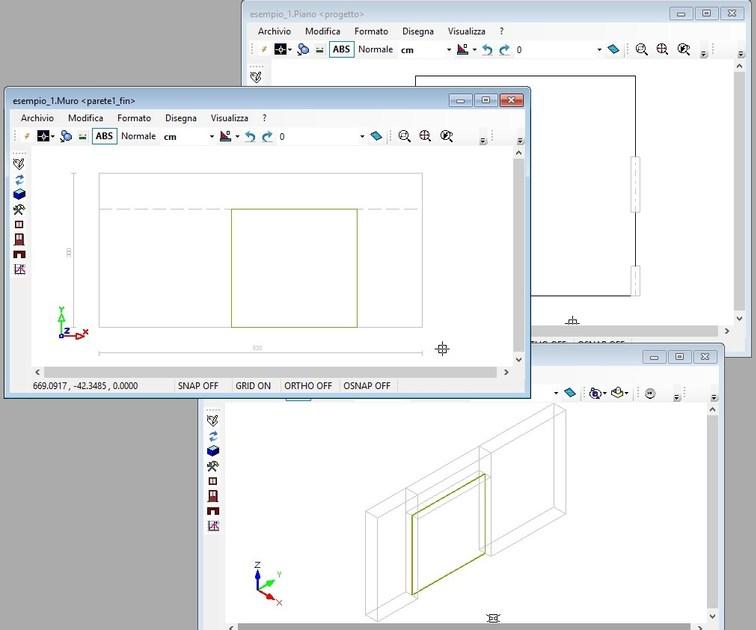Expand the layer 0 dropdown in Muro toolbar
This screenshot has width=756, height=630.
[362, 136]
